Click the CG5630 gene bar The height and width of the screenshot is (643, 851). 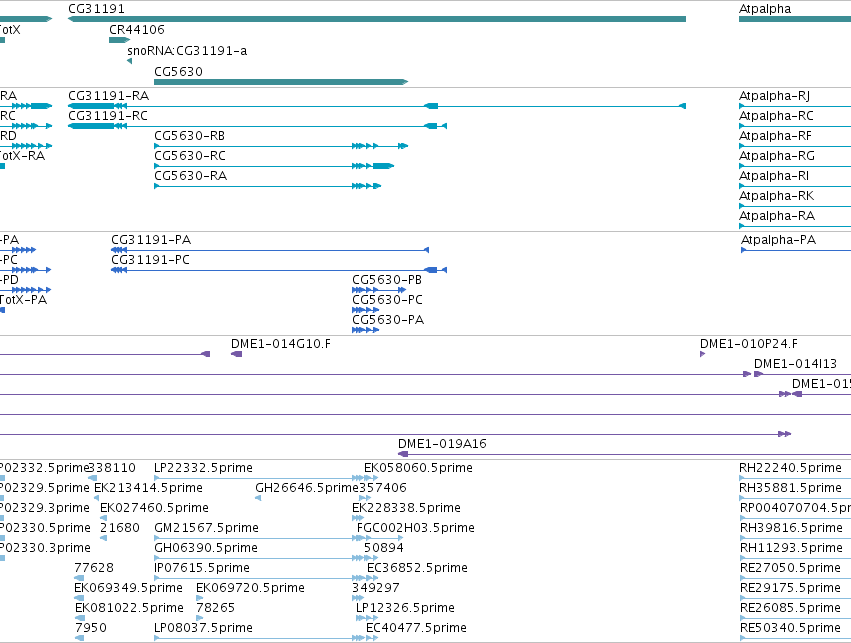281,82
